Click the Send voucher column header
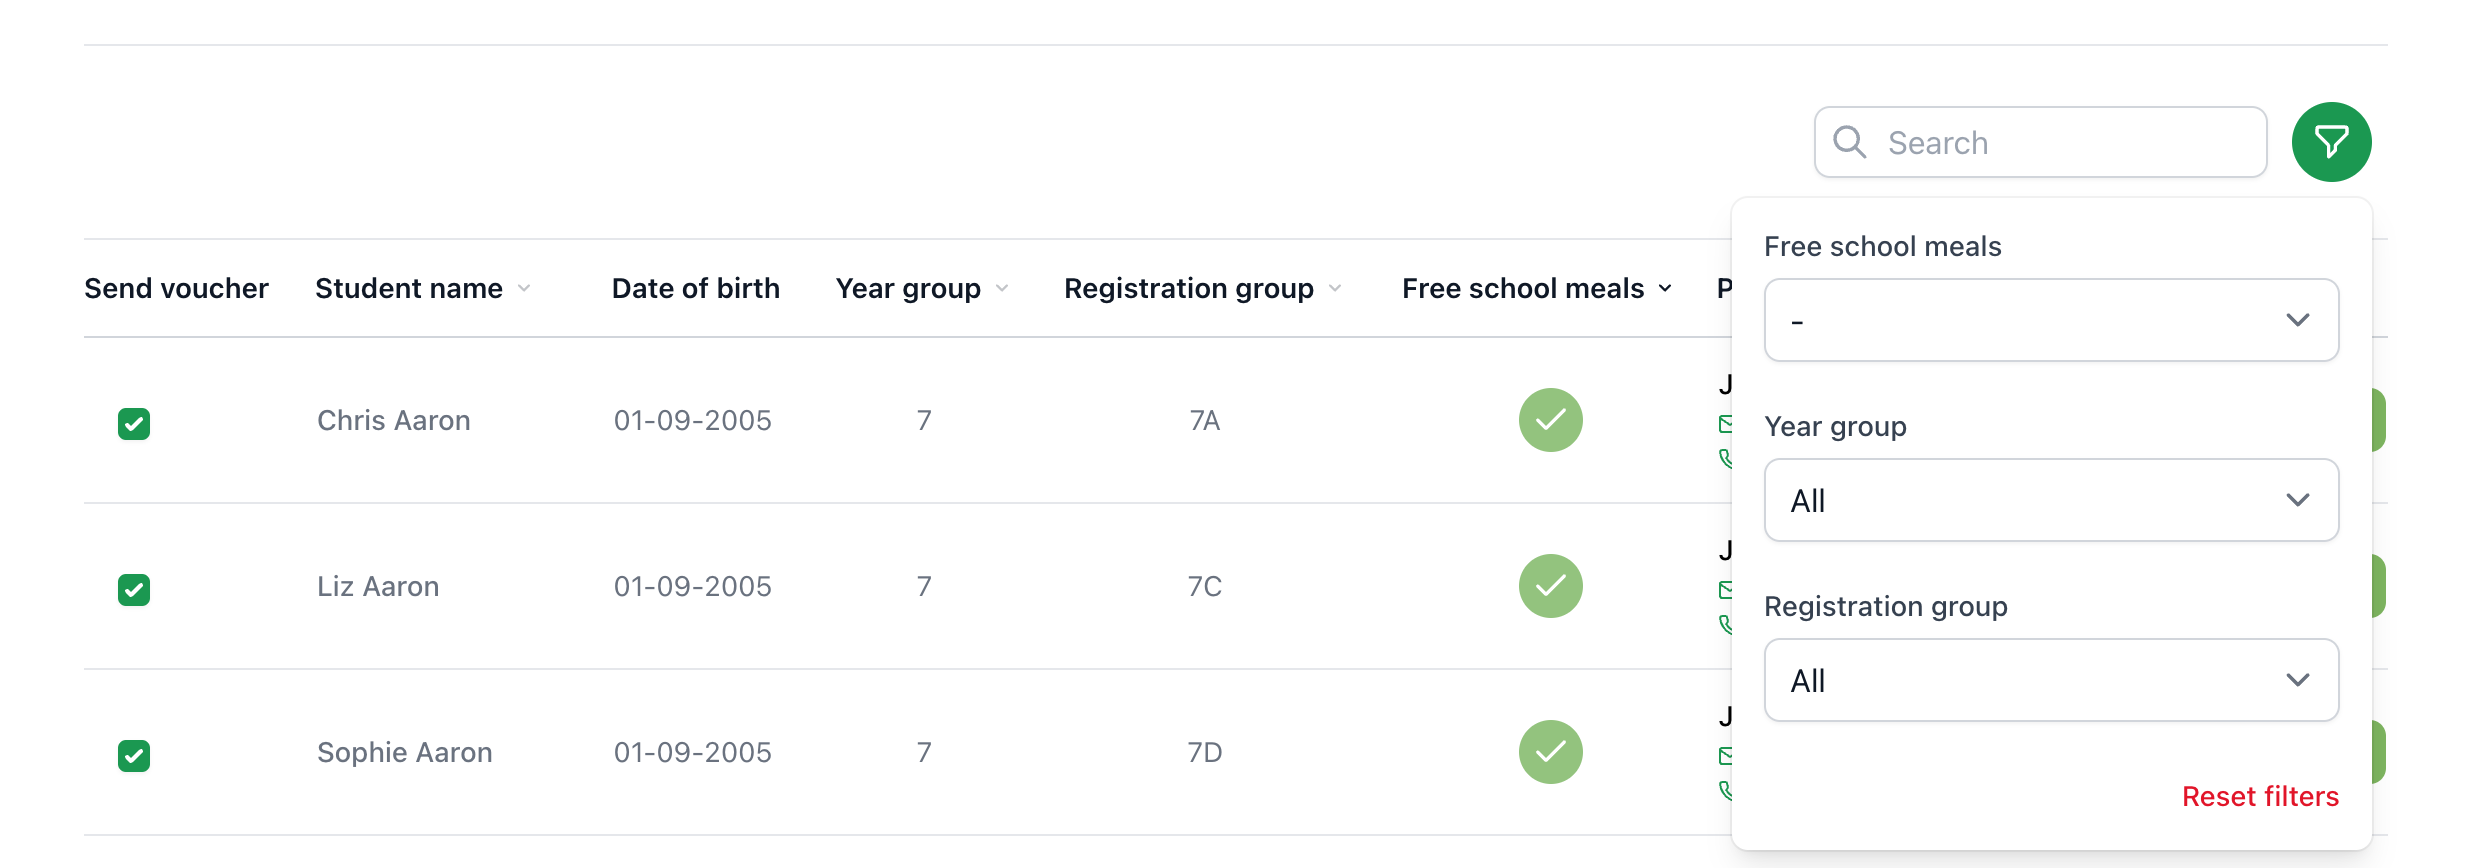The width and height of the screenshot is (2476, 868). tap(176, 289)
